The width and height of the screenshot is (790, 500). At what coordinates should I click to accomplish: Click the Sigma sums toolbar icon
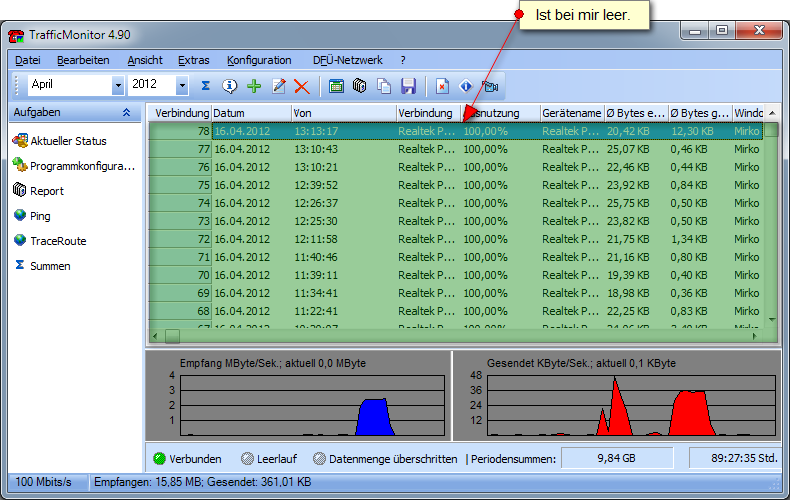206,86
